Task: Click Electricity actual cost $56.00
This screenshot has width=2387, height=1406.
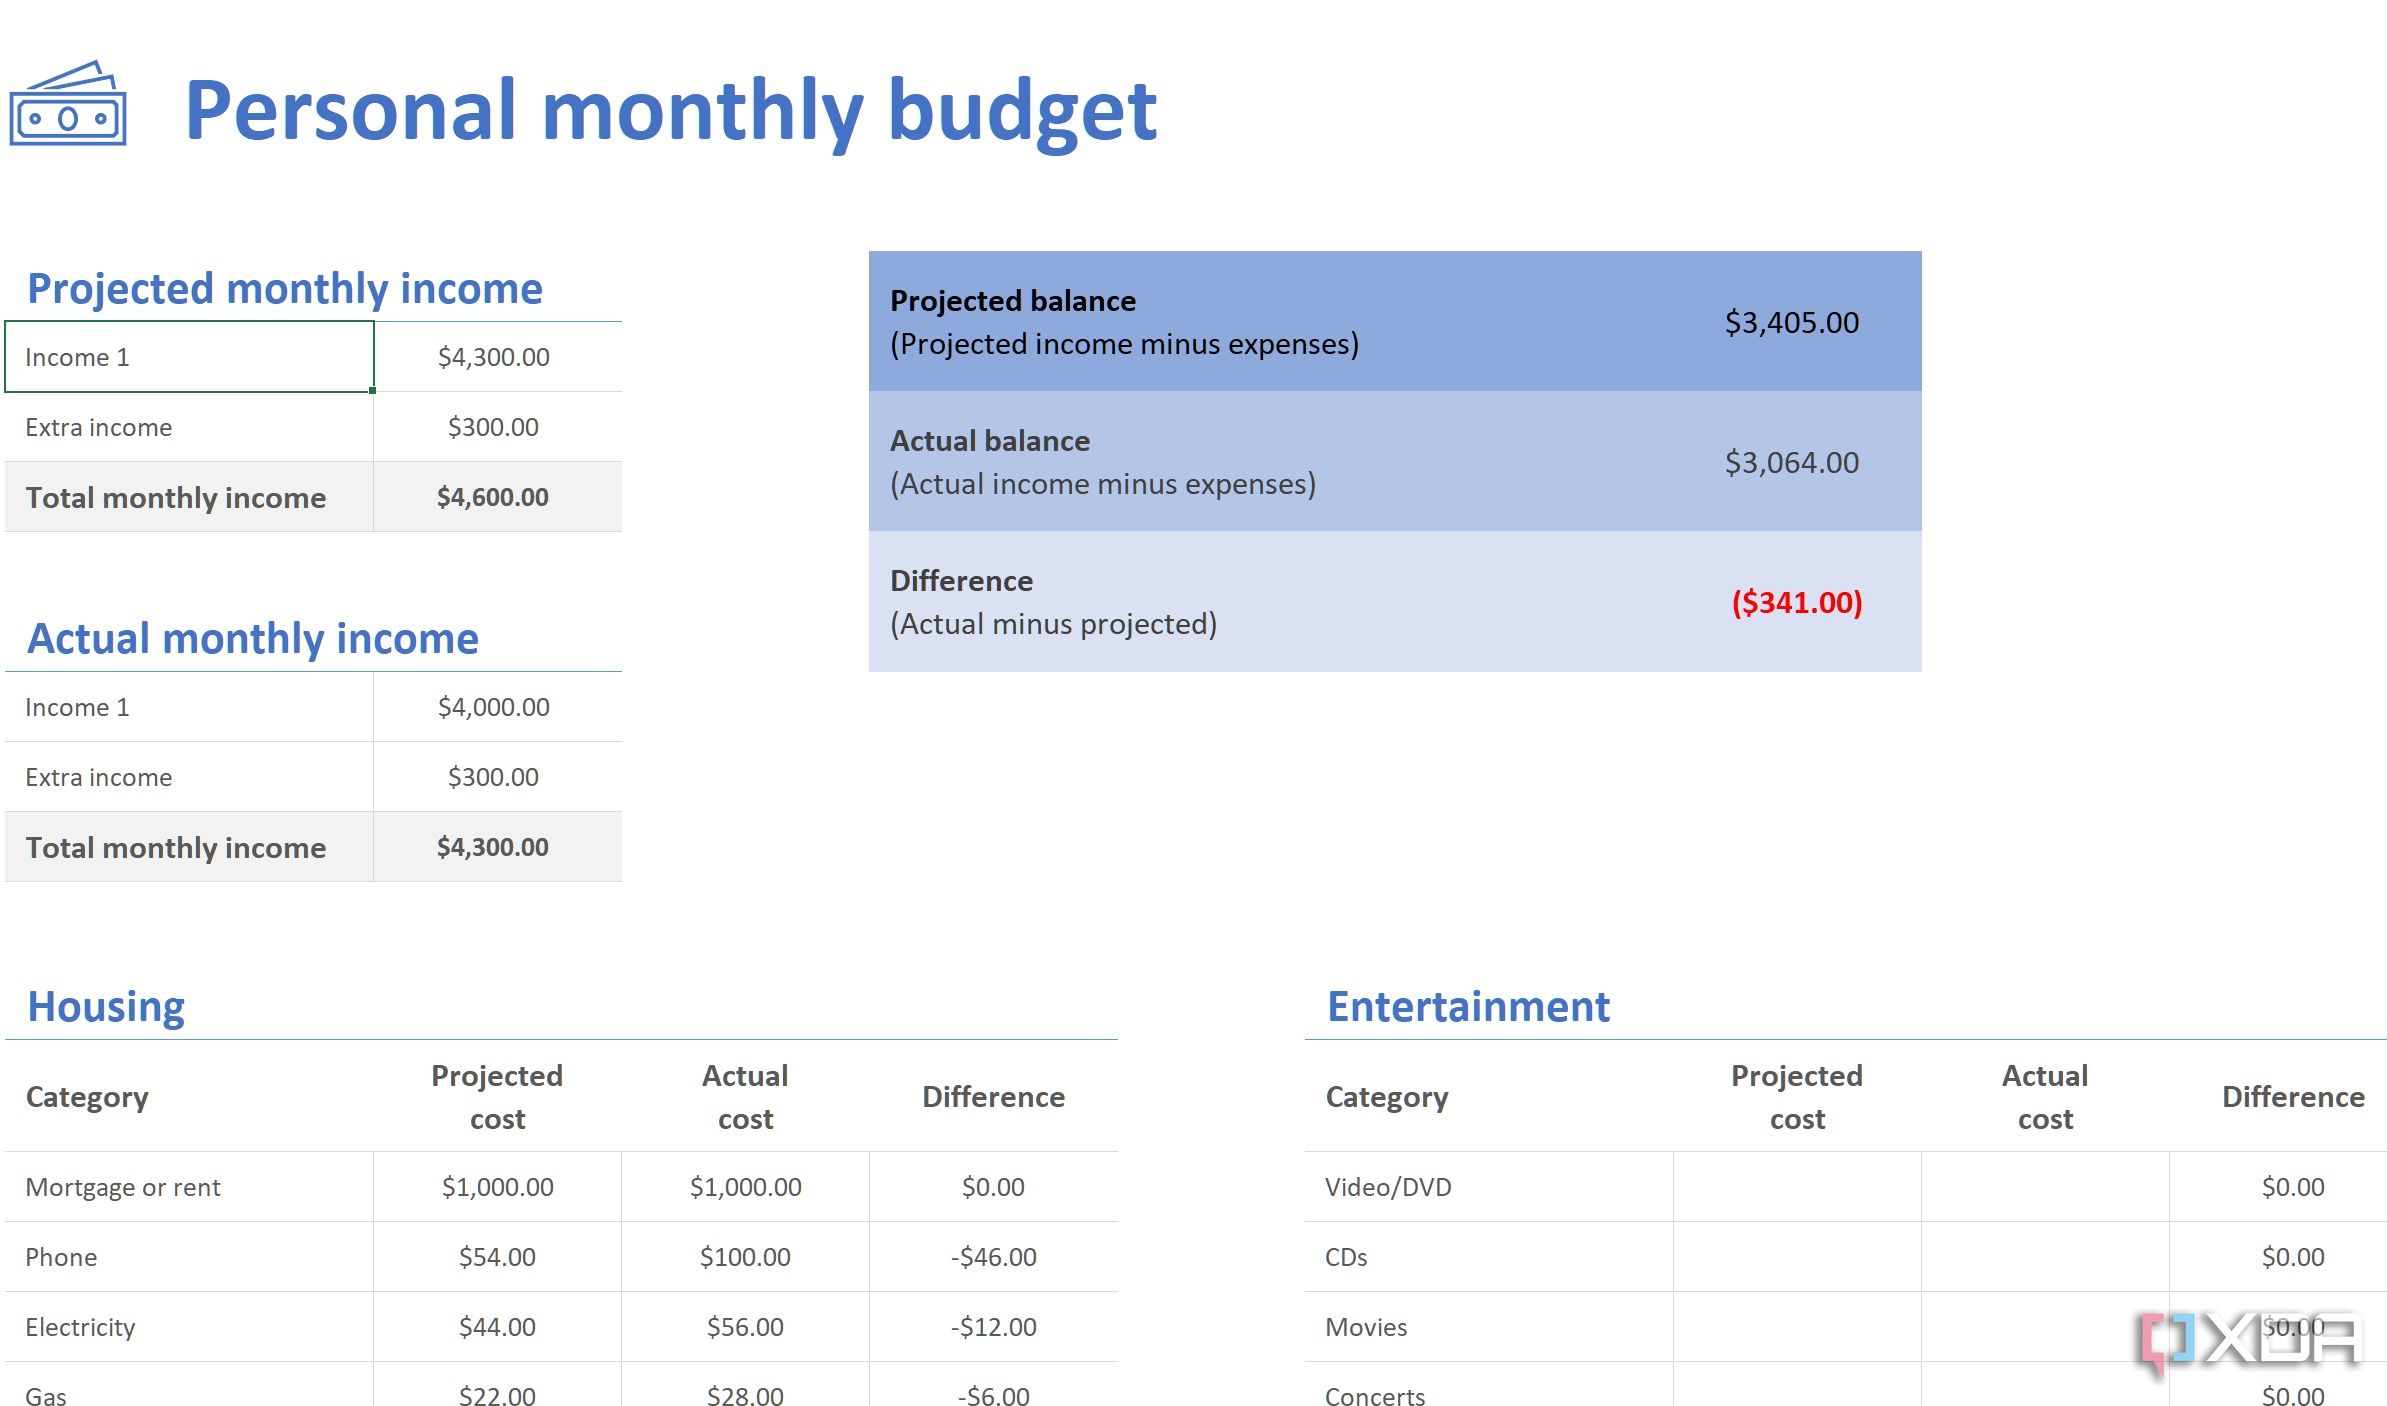Action: (x=745, y=1327)
